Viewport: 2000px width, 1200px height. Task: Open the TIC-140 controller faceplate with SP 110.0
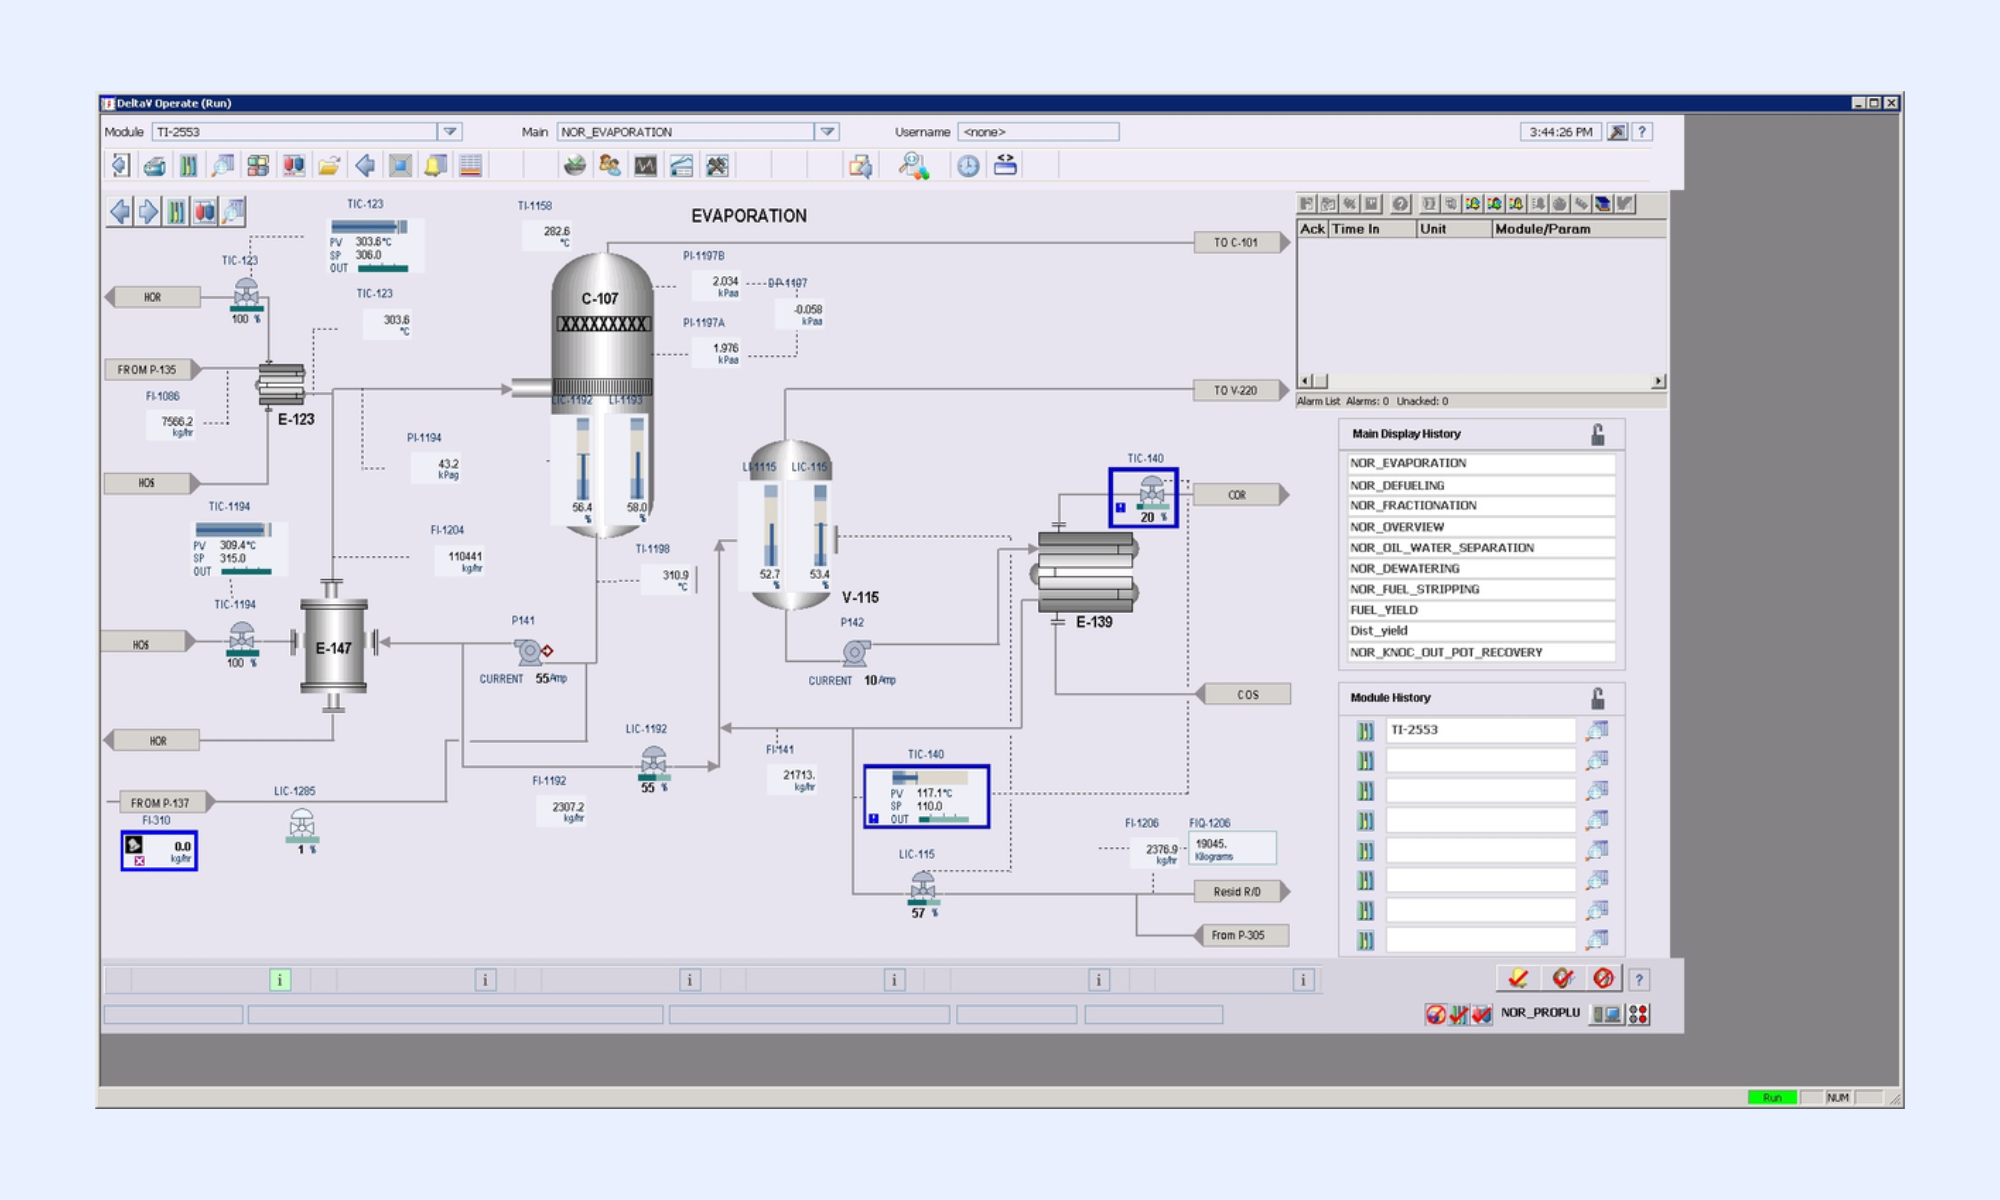point(927,797)
